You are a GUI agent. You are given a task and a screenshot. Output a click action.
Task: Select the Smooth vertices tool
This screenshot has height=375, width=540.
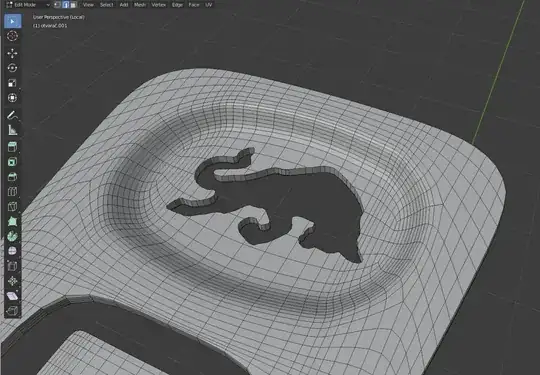[x=12, y=251]
